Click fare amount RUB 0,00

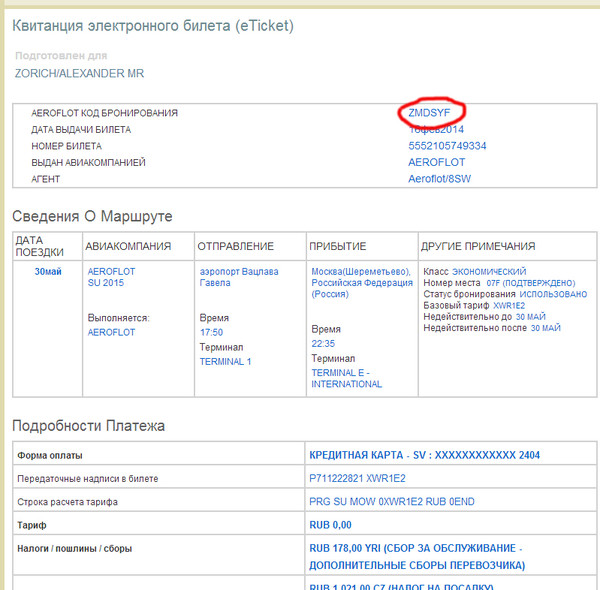click(330, 525)
